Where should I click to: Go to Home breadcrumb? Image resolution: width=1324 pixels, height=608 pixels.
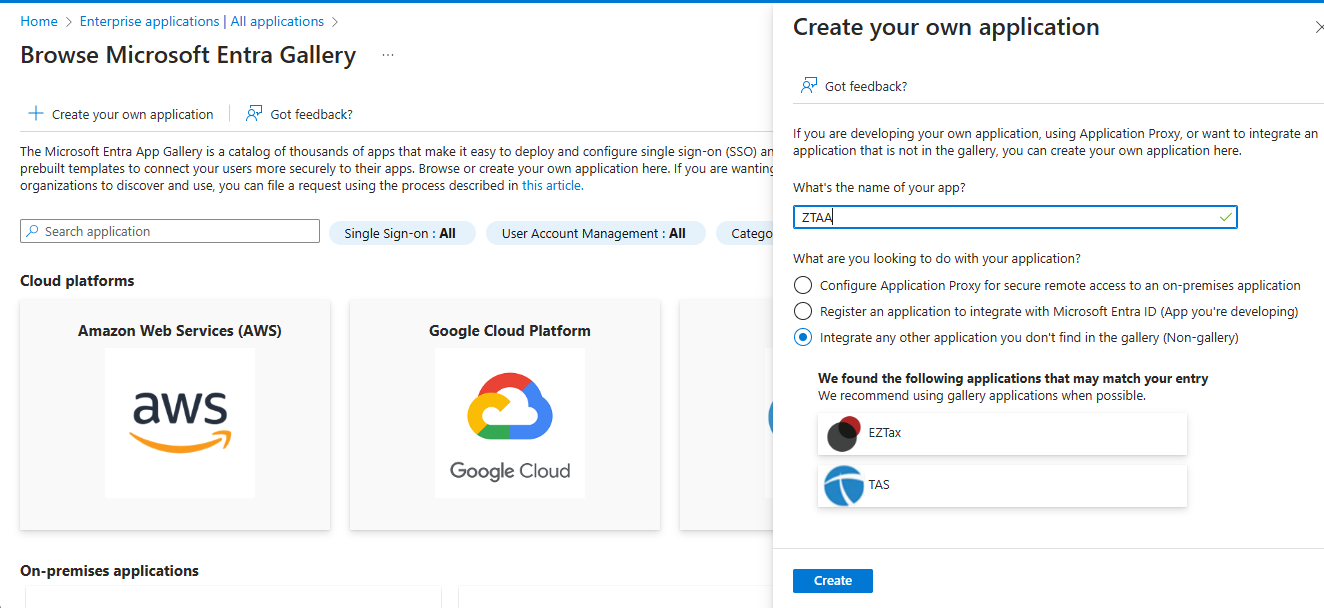click(39, 21)
